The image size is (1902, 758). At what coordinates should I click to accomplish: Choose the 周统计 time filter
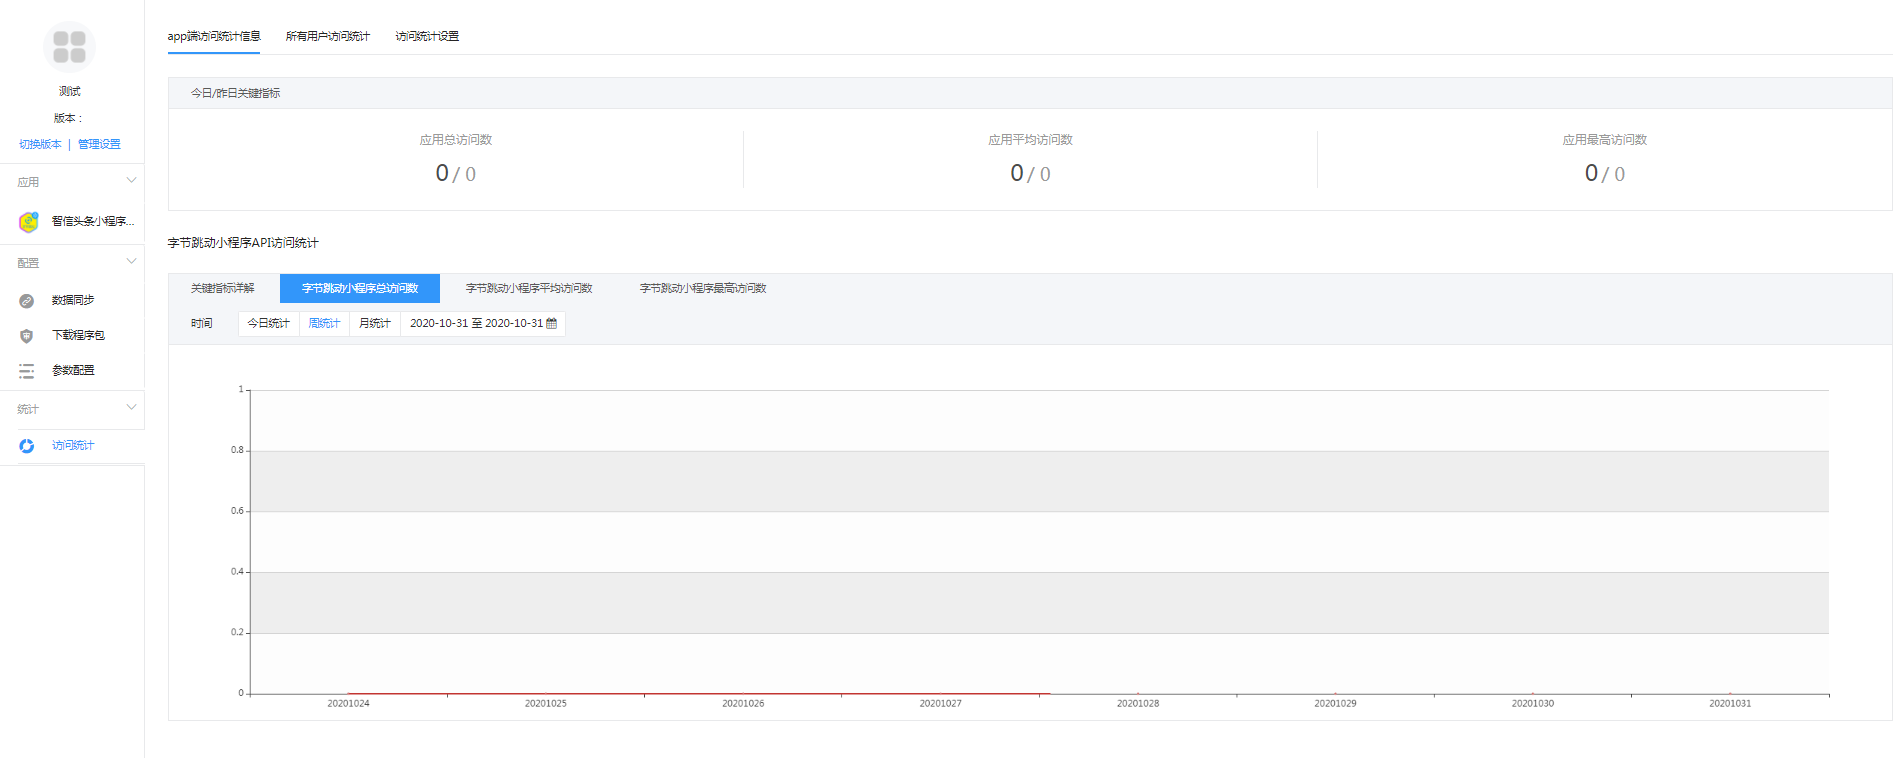pyautogui.click(x=324, y=323)
